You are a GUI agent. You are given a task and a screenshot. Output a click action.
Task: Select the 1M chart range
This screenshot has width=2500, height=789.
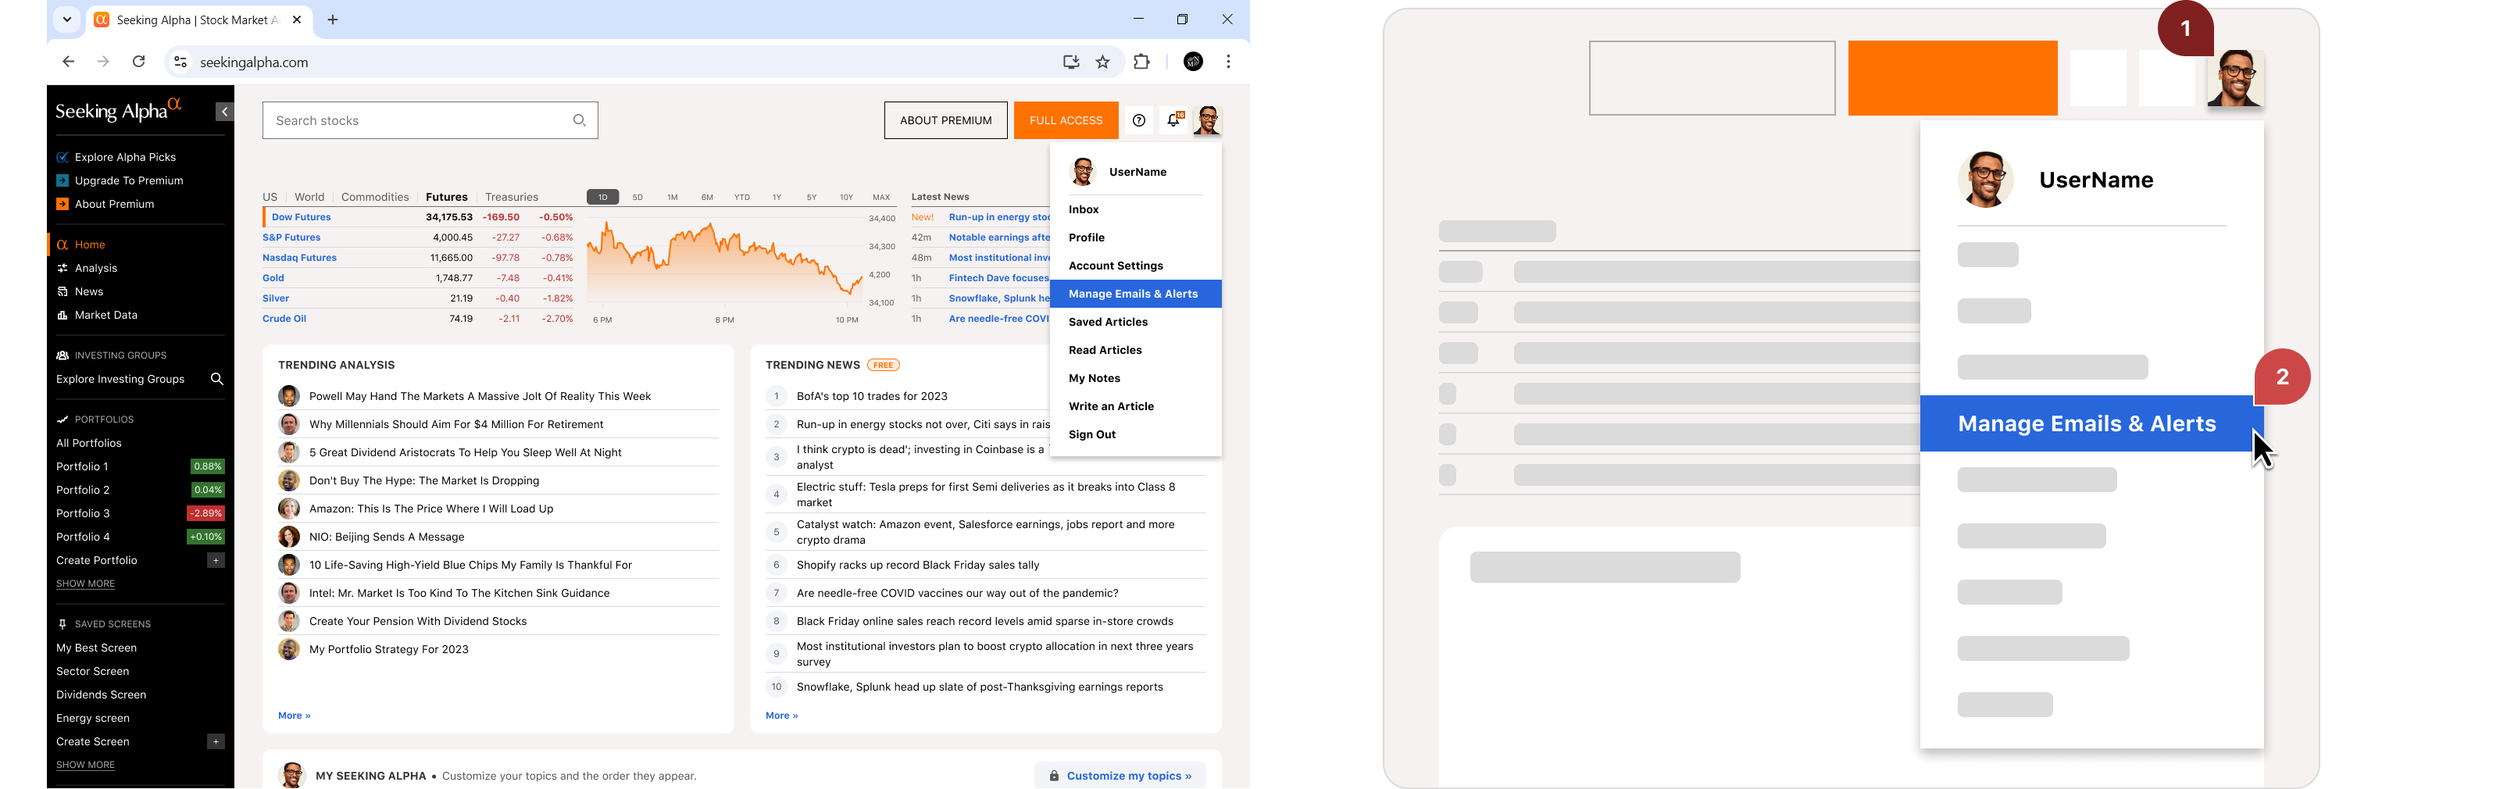click(x=673, y=197)
